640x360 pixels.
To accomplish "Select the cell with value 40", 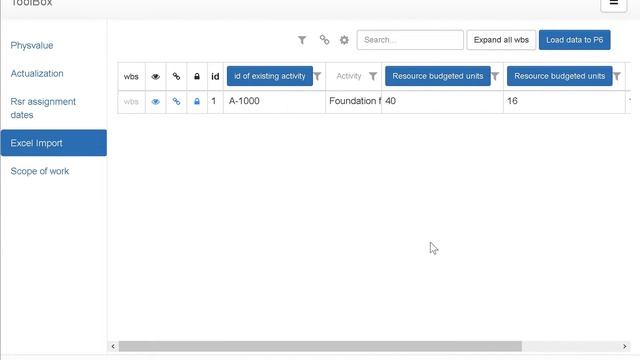I will [442, 101].
